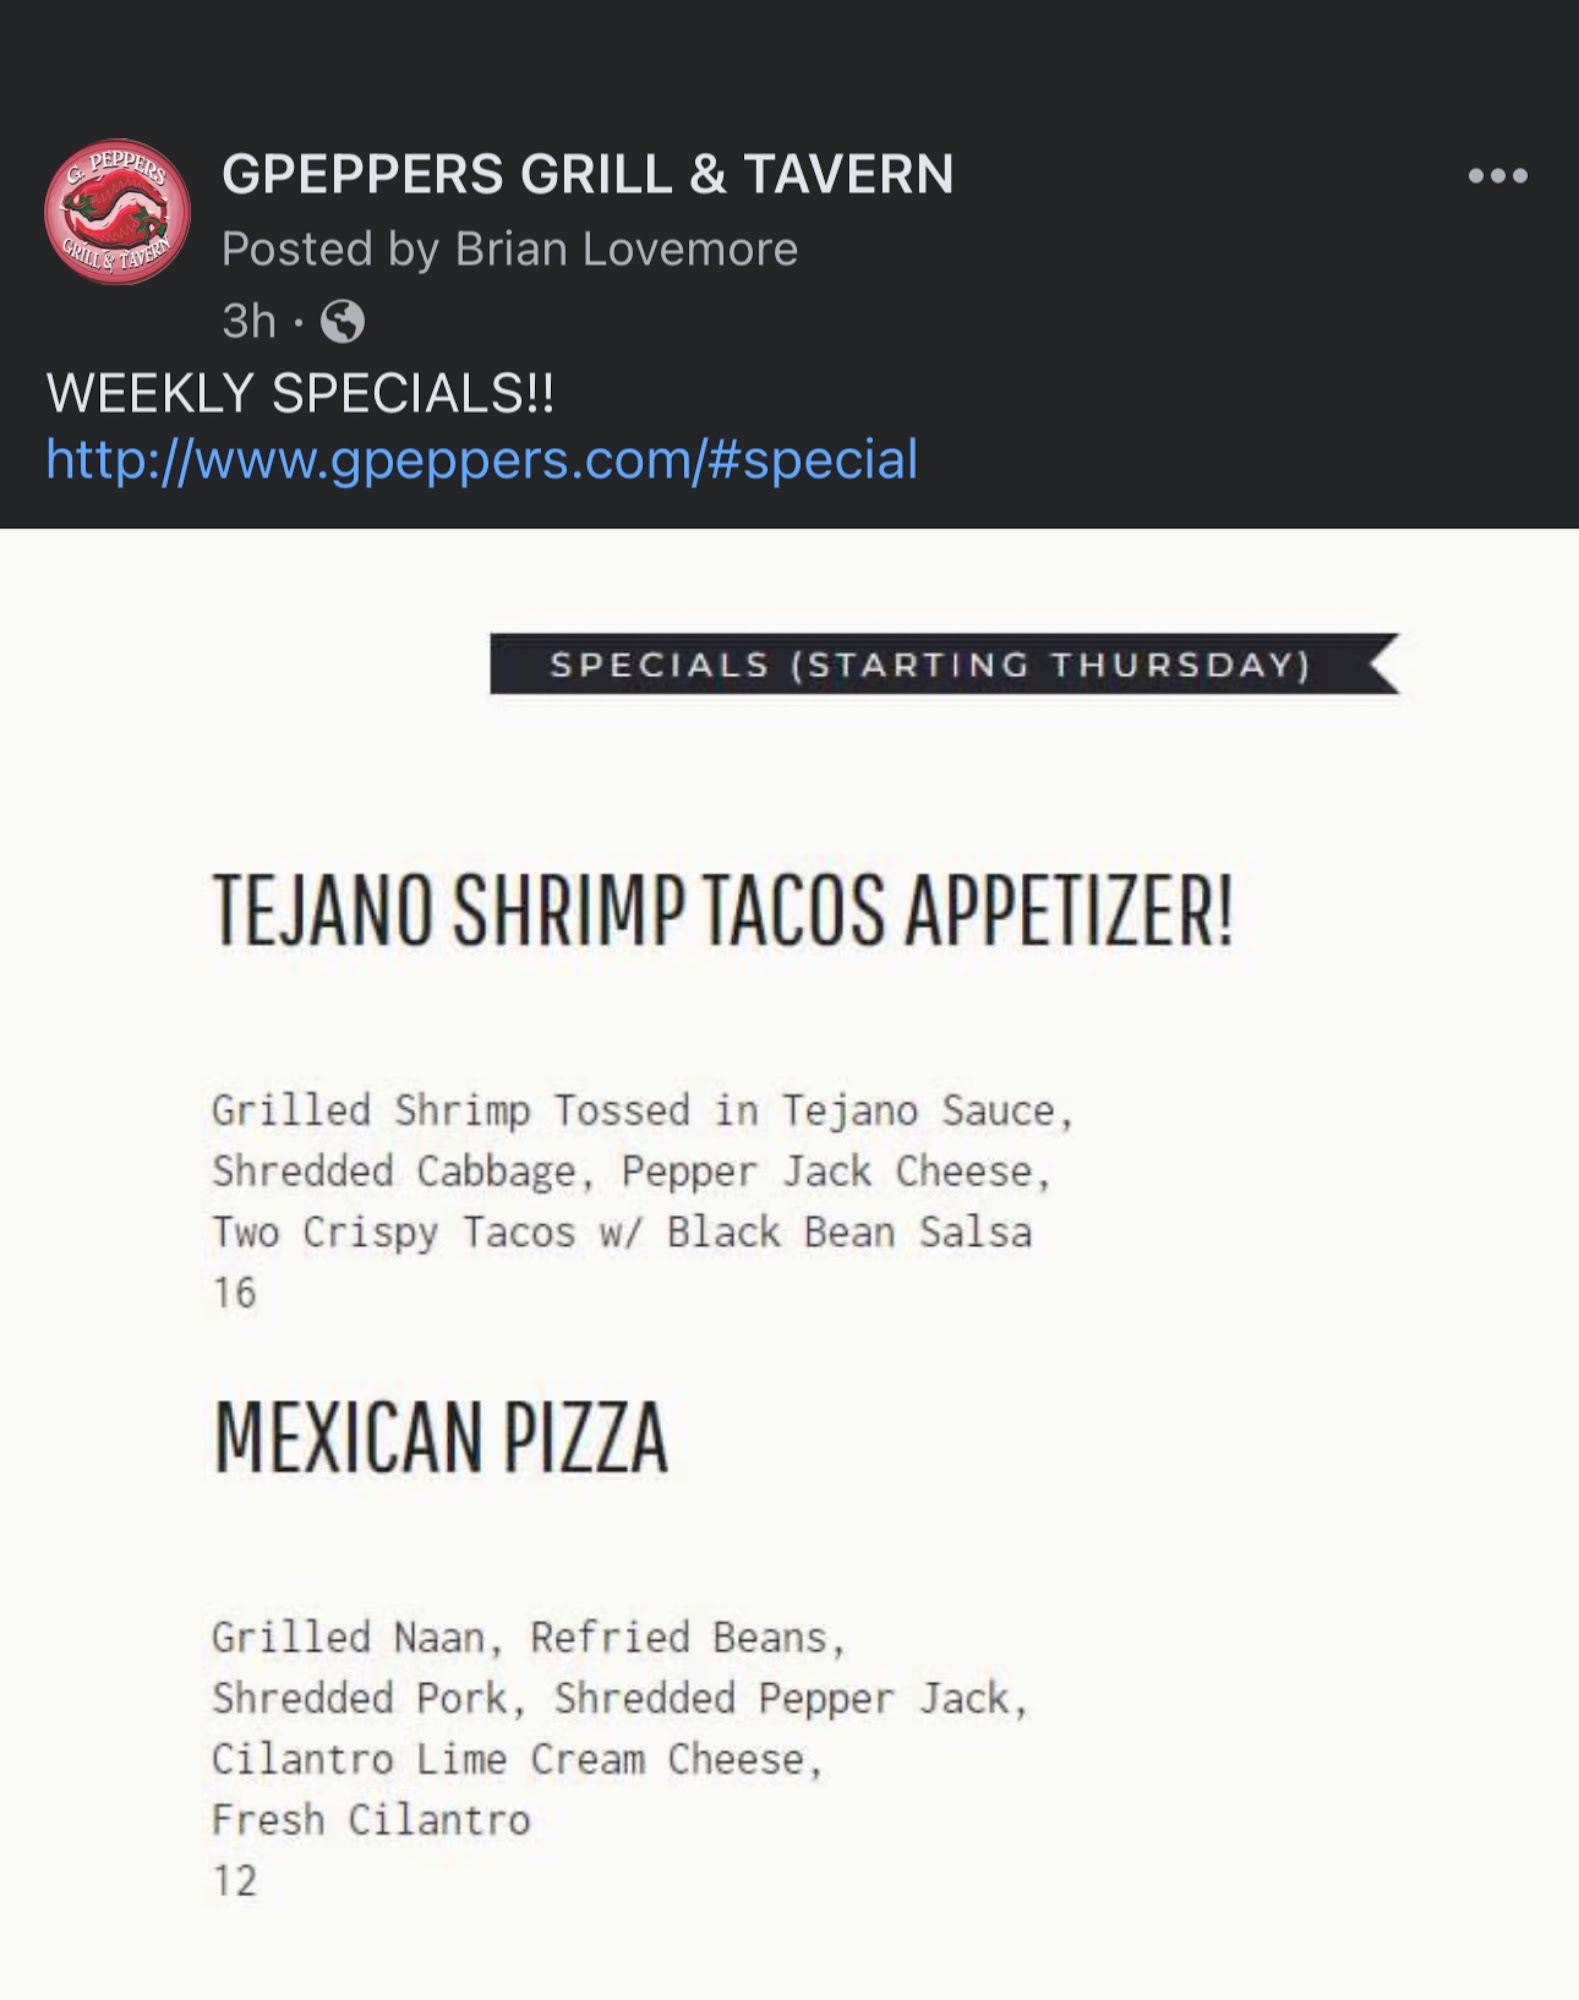This screenshot has height=2000, width=1579.
Task: Click the Specials (Starting Thursday) banner
Action: [x=929, y=665]
